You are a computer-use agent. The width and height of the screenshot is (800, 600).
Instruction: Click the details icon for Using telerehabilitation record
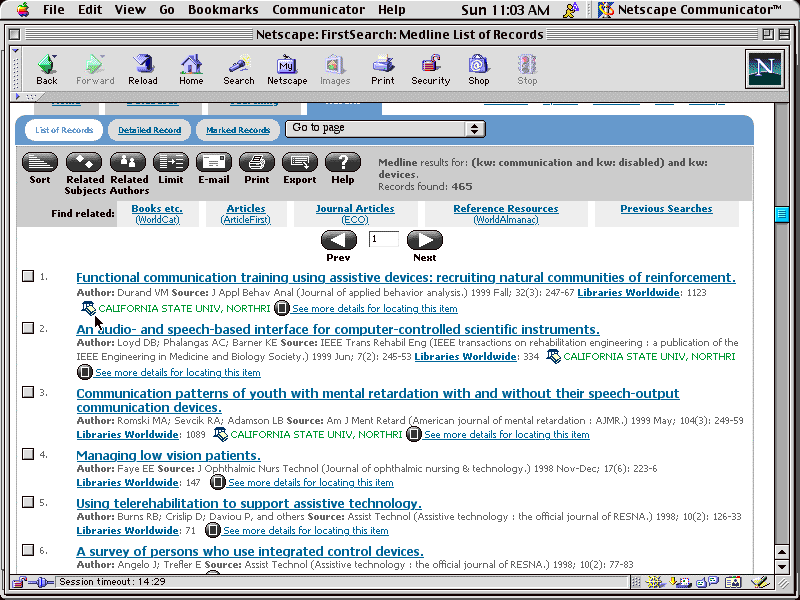[x=212, y=530]
